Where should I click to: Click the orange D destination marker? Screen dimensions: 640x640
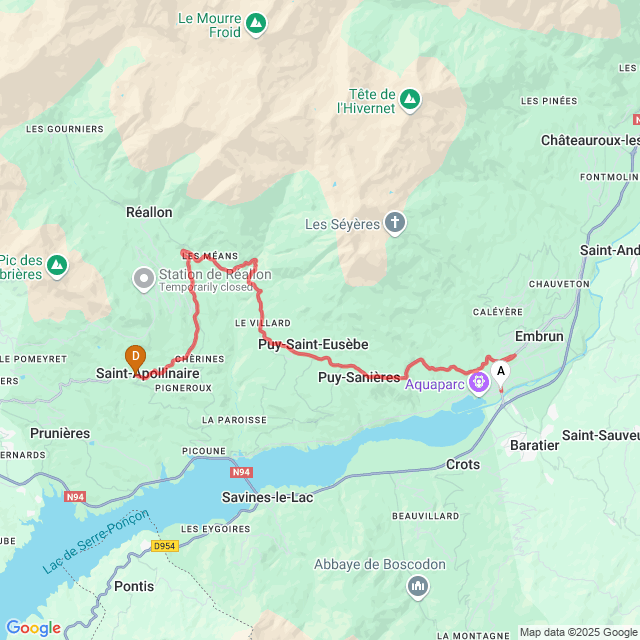136,359
